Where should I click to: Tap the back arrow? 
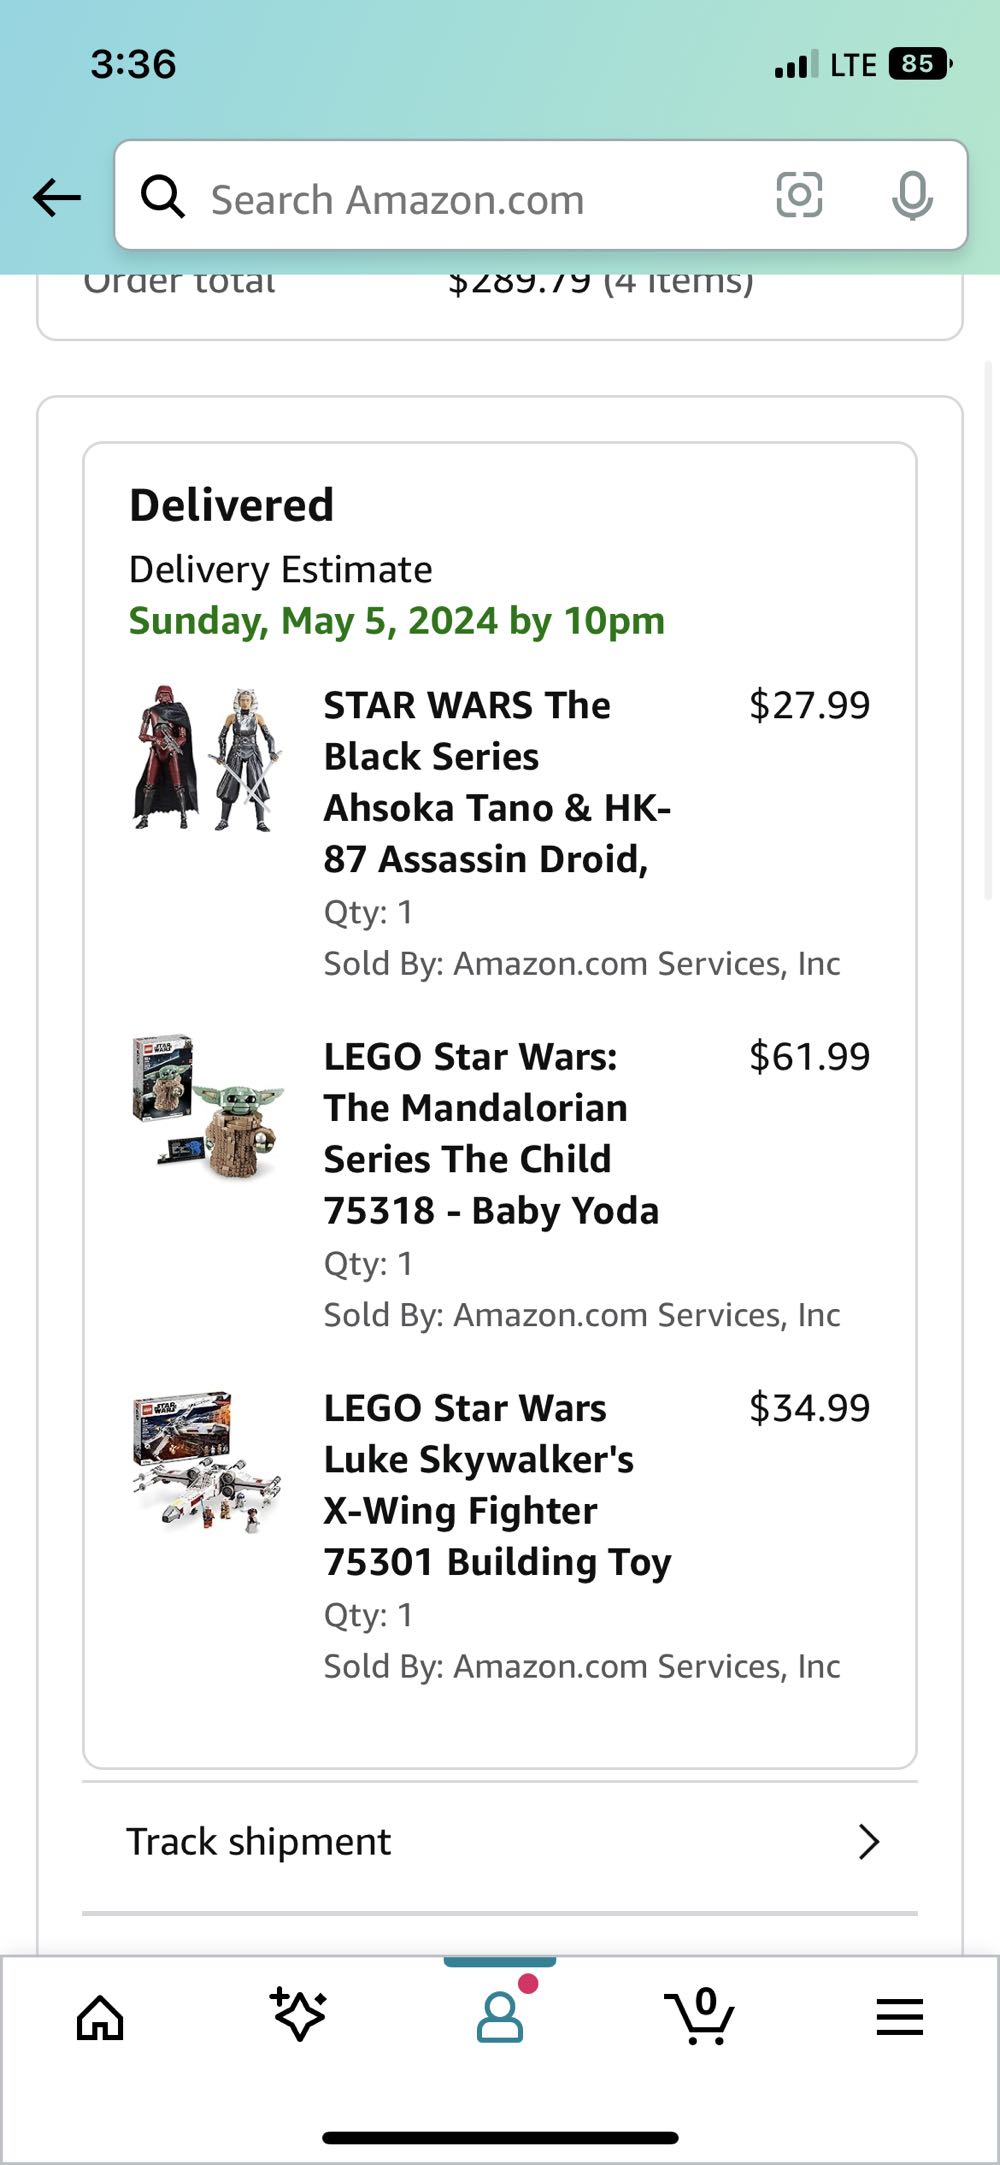[56, 196]
